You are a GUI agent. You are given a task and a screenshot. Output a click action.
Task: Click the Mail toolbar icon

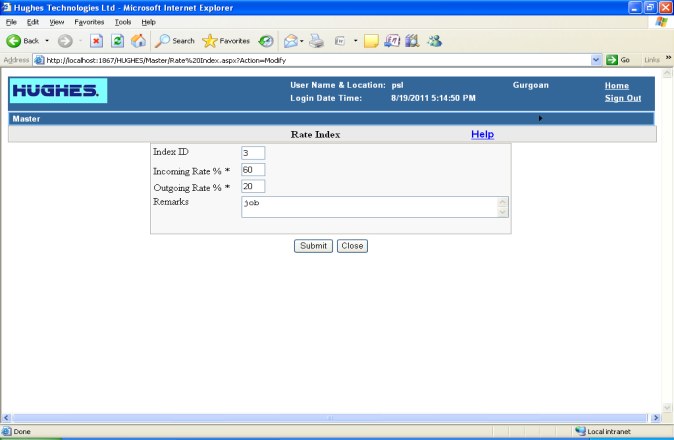tap(291, 41)
